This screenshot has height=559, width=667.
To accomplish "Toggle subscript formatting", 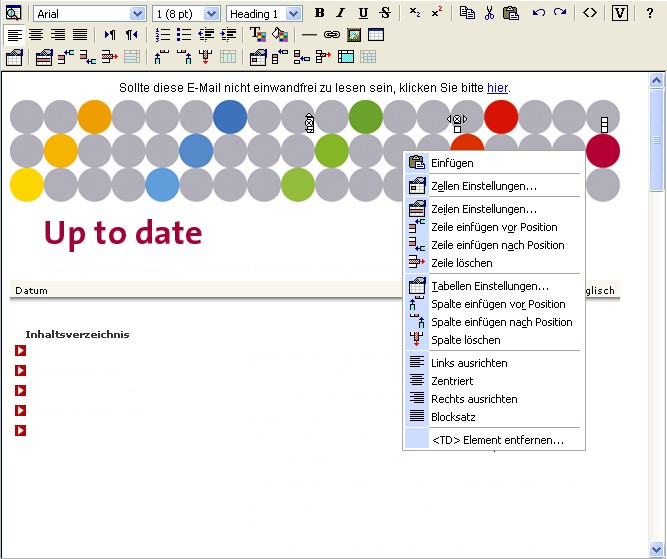I will click(415, 12).
